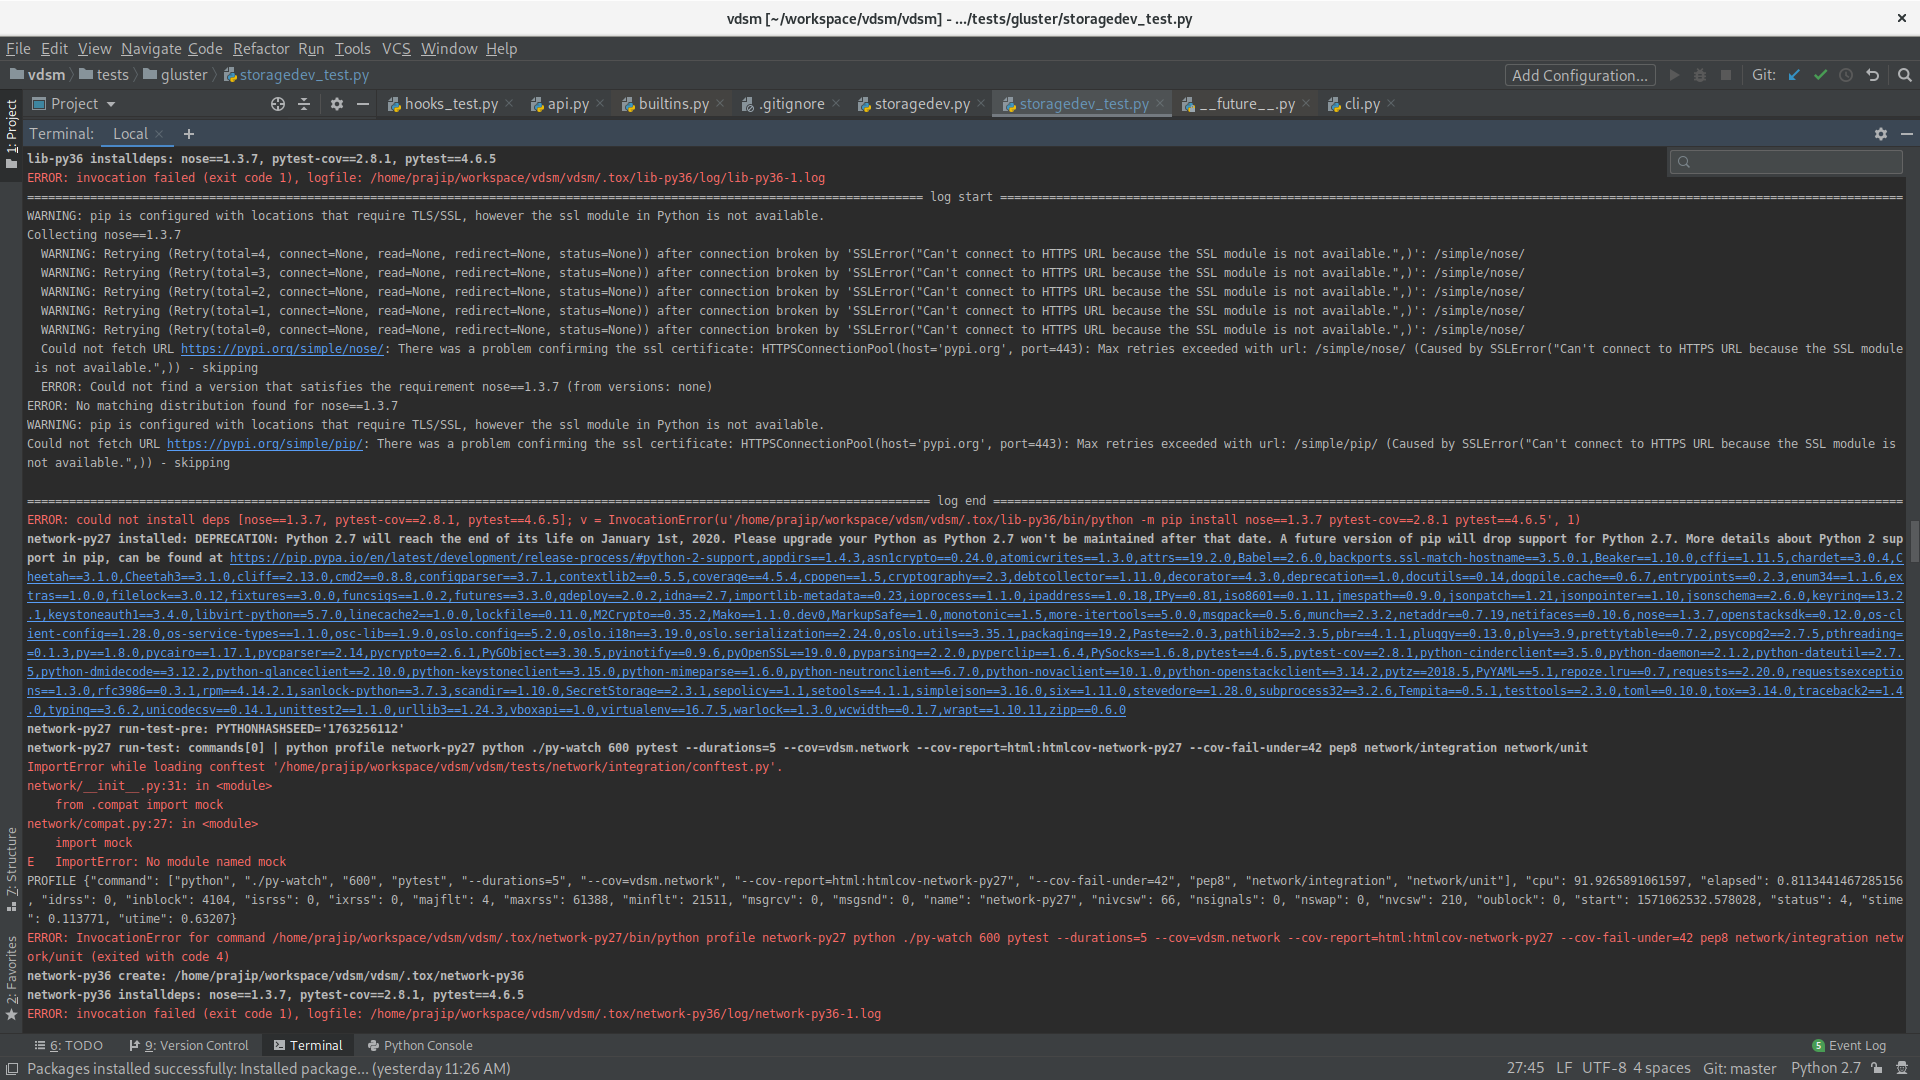Click the Git update project arrow icon
1920x1080 pixels.
(x=1794, y=75)
